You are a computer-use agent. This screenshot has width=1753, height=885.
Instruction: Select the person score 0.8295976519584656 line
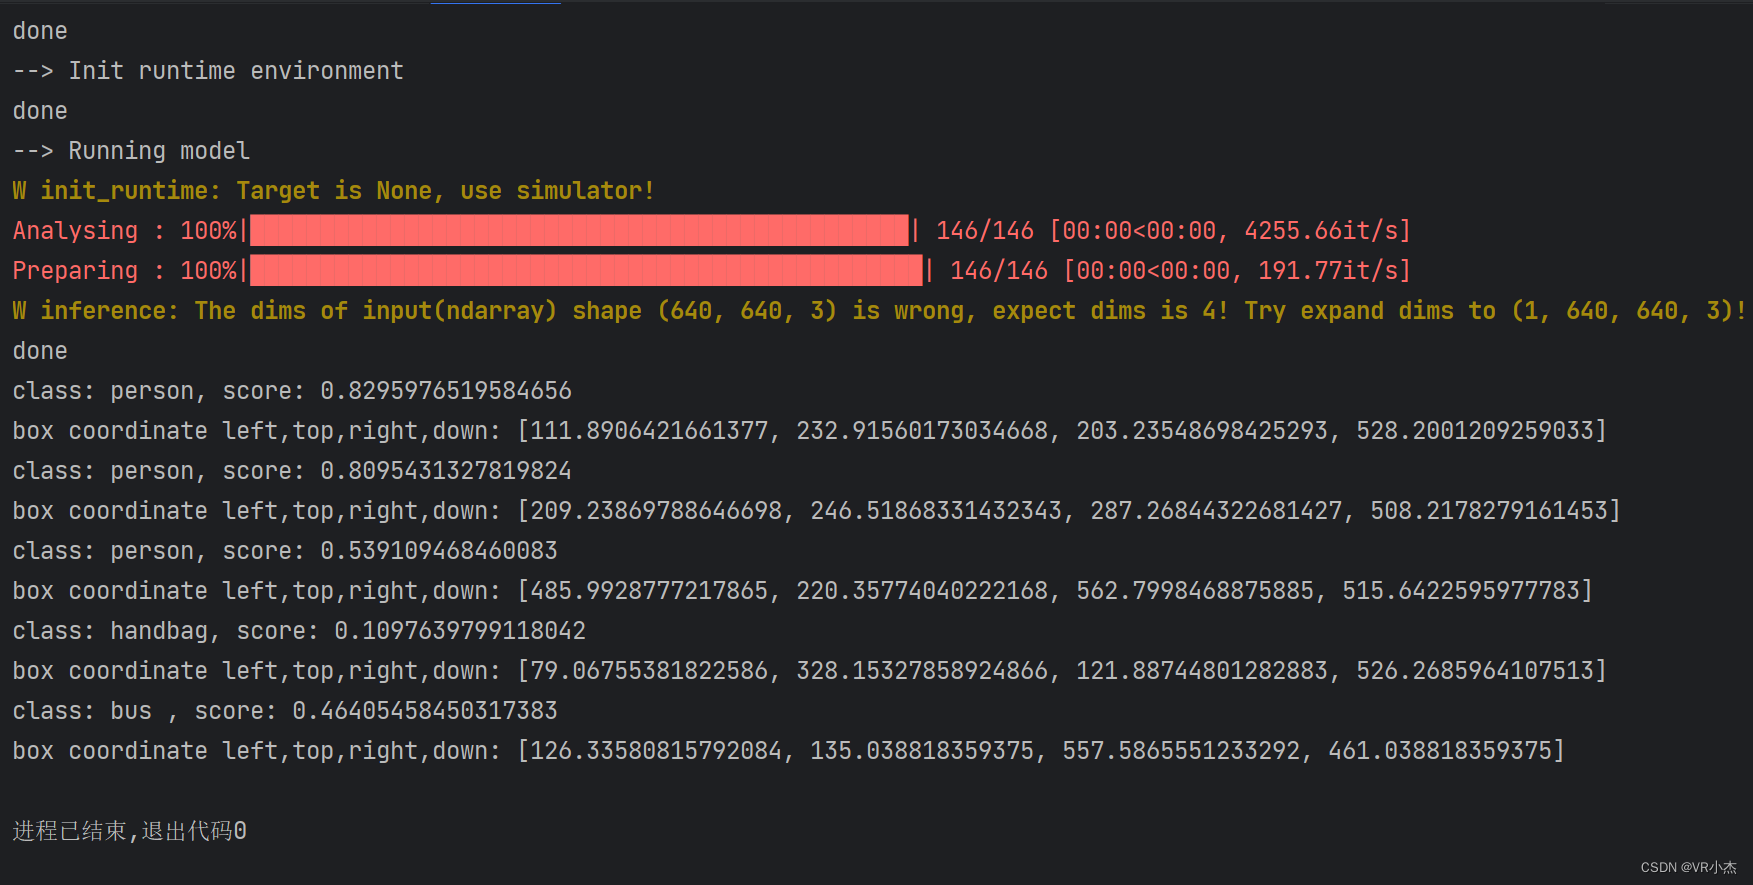pyautogui.click(x=292, y=391)
